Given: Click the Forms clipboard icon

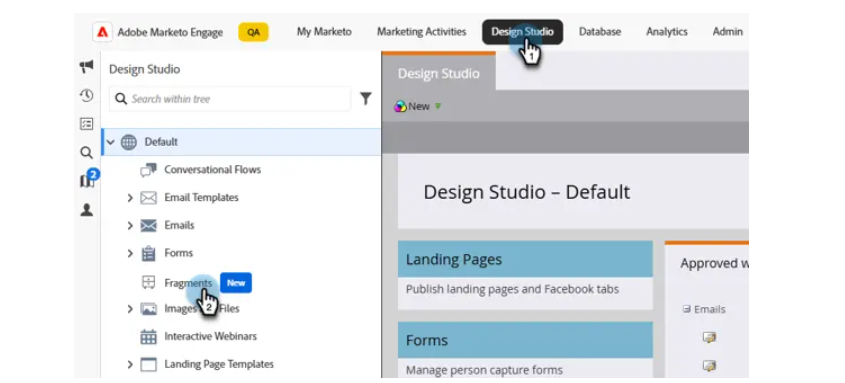Looking at the screenshot, I should click(148, 253).
